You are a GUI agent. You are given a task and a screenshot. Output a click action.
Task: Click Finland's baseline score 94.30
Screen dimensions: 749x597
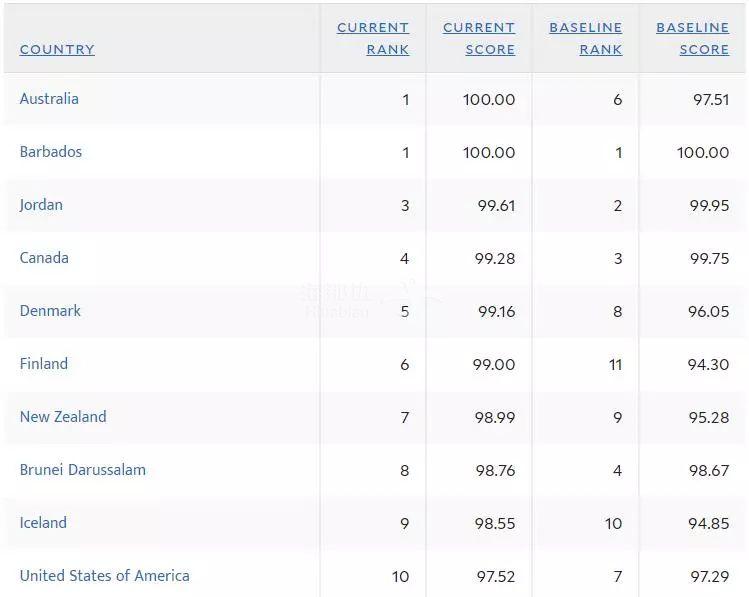point(708,365)
